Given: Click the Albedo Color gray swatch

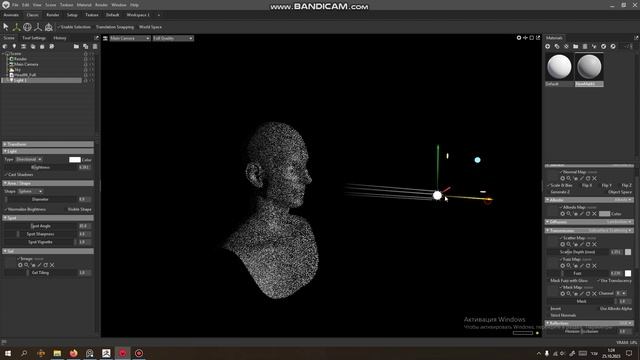Looking at the screenshot, I should [x=604, y=213].
